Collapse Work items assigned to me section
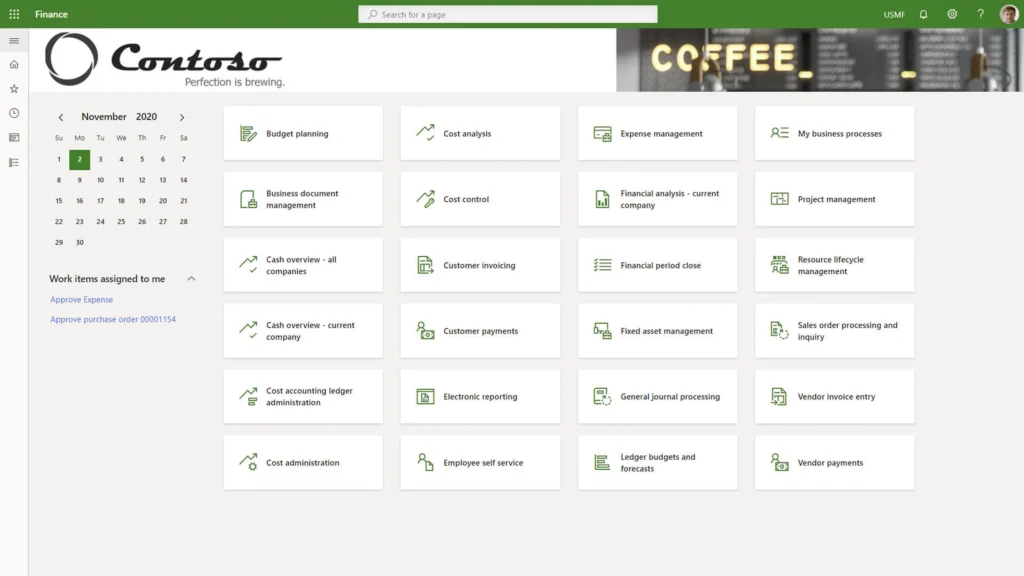This screenshot has width=1024, height=576. tap(191, 279)
